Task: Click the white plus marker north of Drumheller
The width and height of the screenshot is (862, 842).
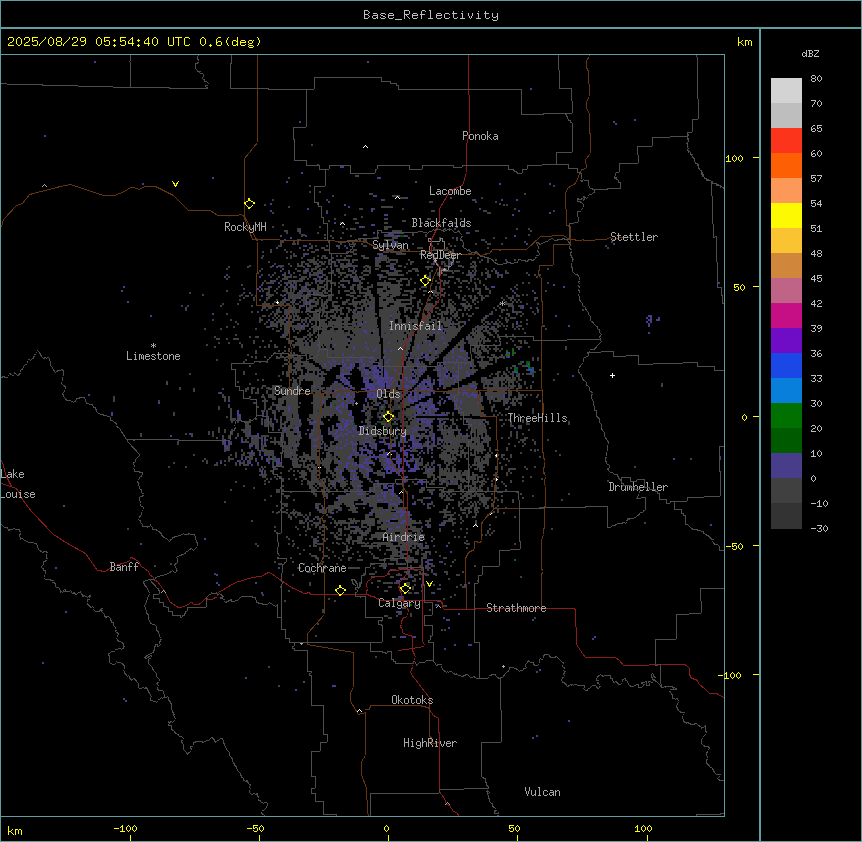Action: pos(612,375)
